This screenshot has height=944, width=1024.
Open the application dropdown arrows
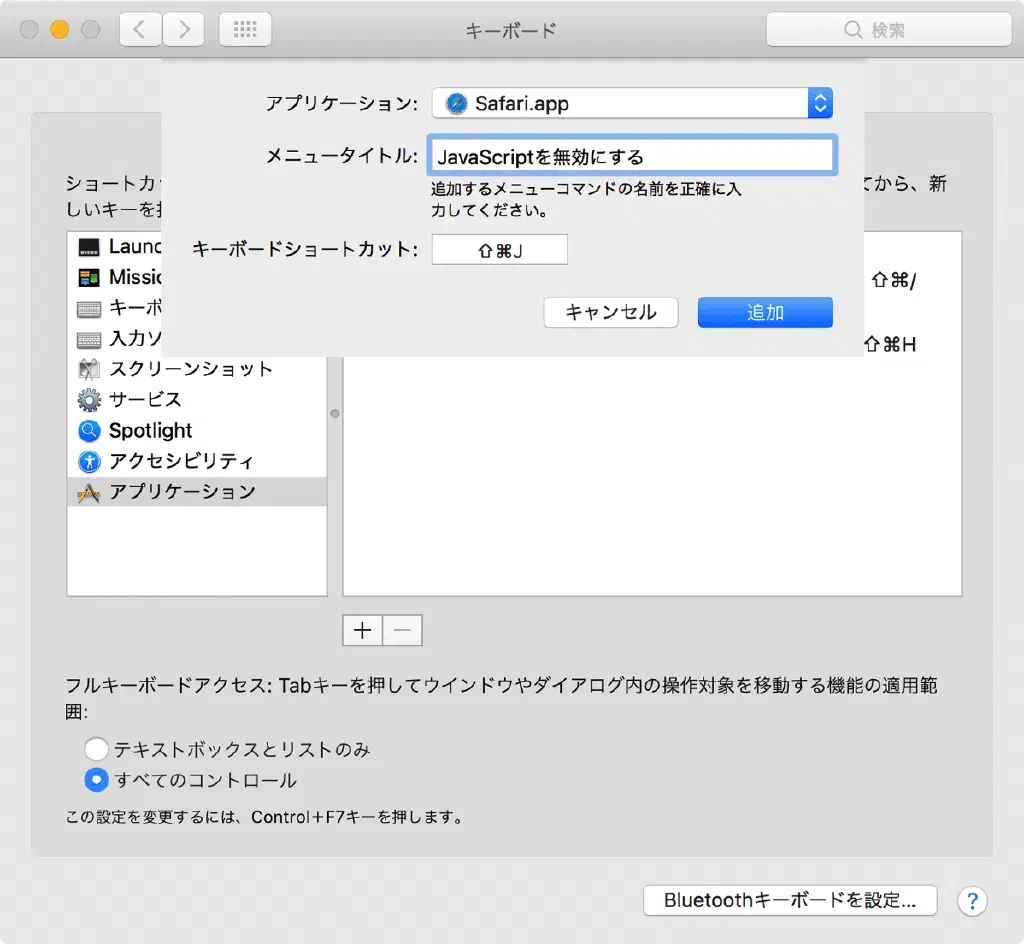[x=820, y=103]
